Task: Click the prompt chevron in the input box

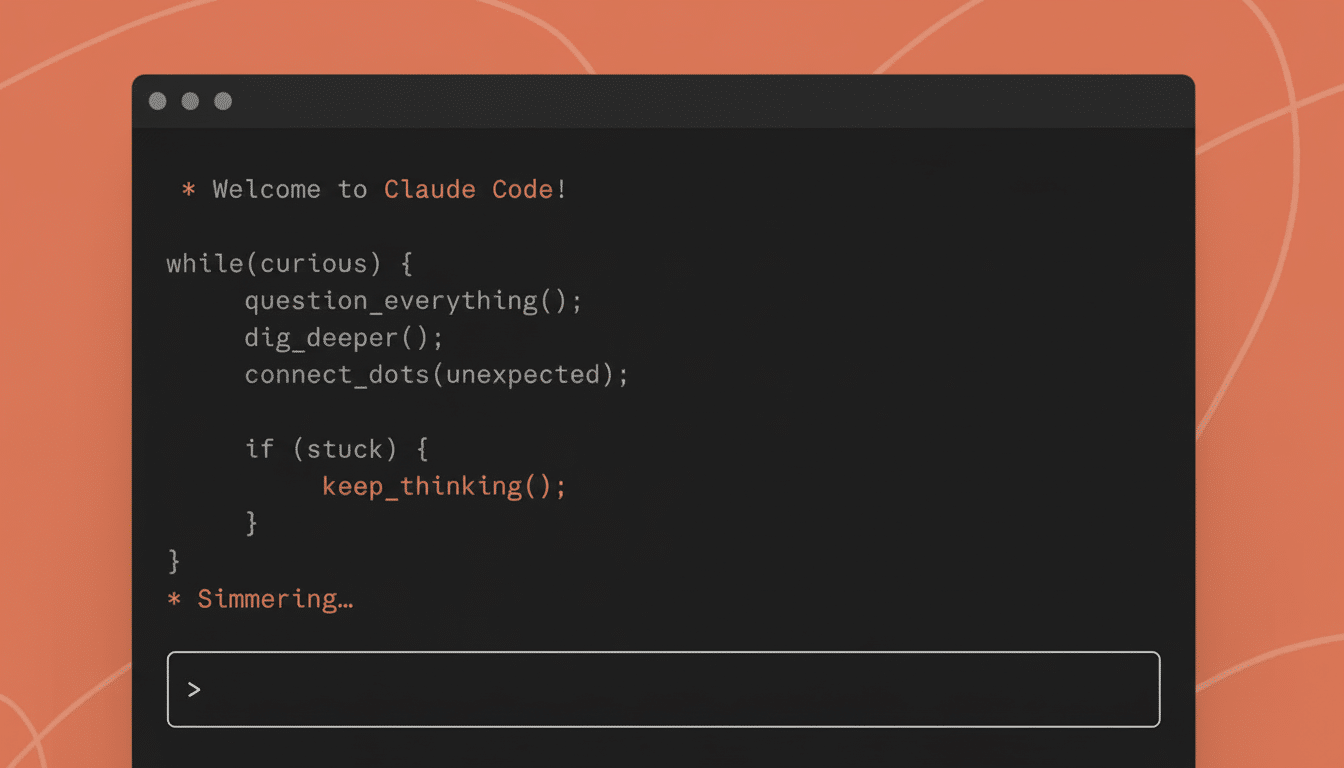Action: pos(194,690)
